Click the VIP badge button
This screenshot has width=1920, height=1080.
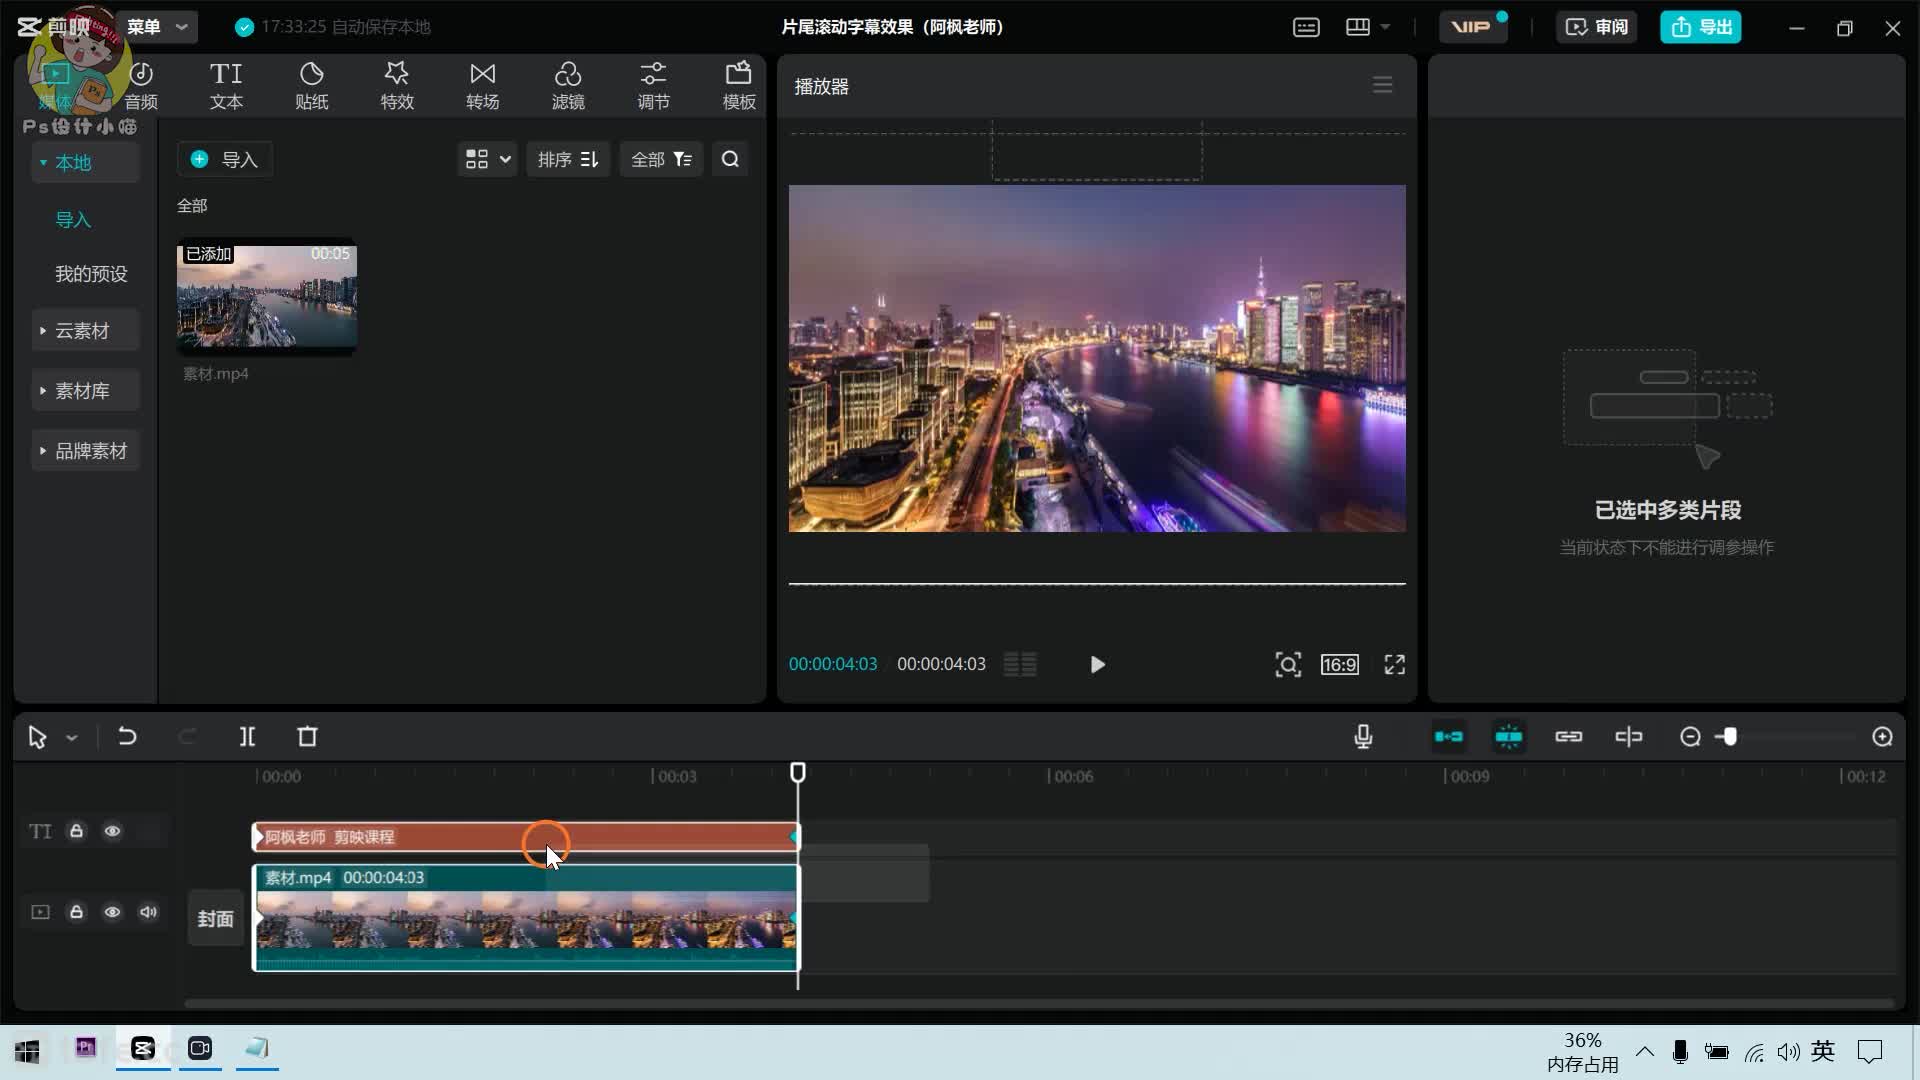coord(1472,27)
